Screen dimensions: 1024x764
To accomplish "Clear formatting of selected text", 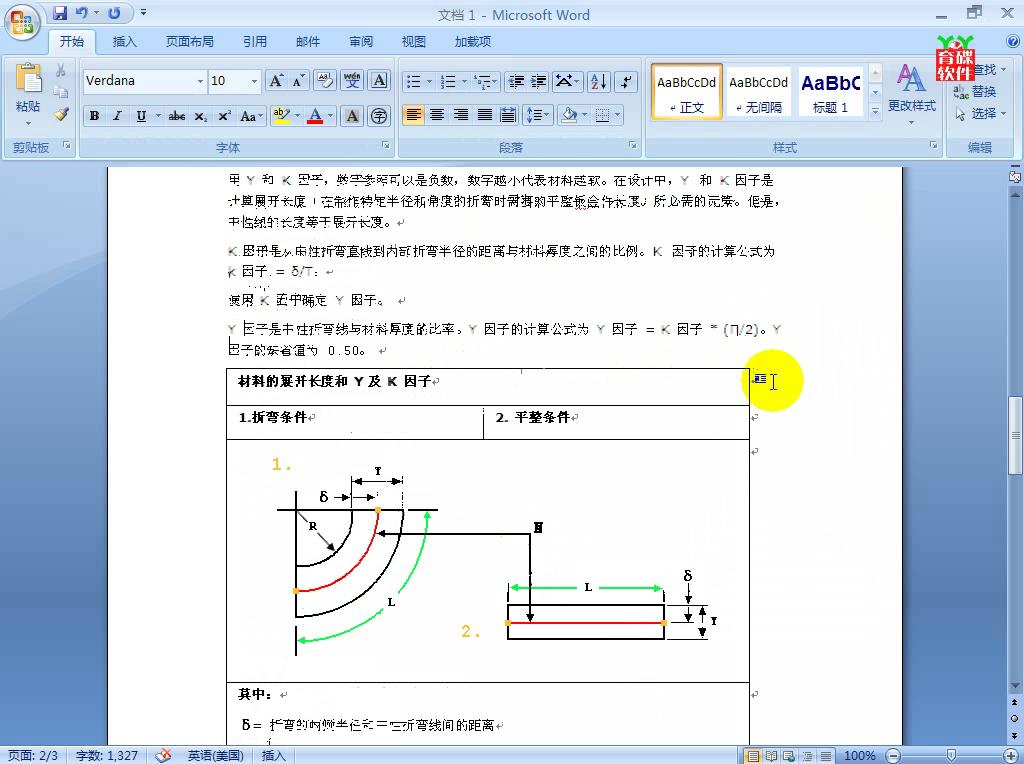I will 325,81.
